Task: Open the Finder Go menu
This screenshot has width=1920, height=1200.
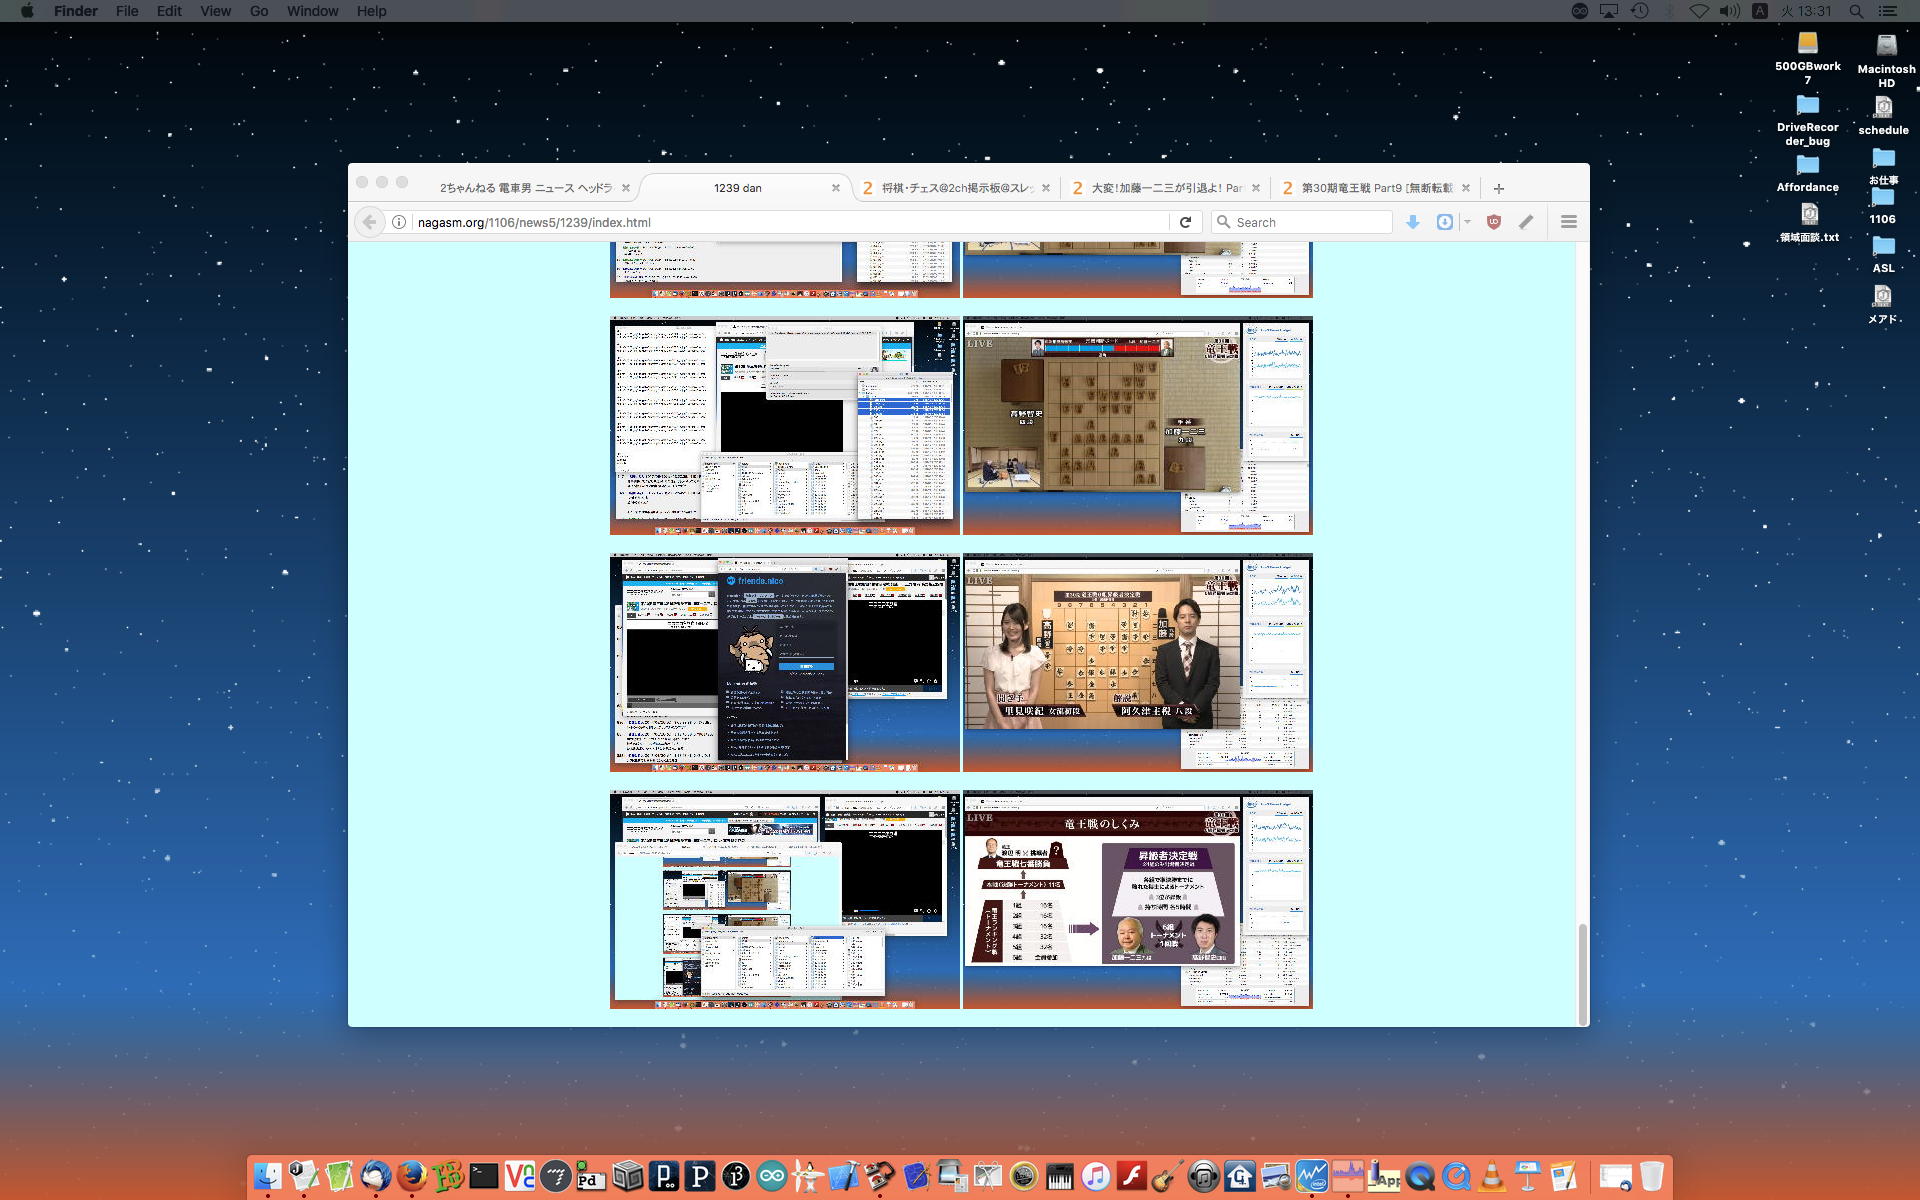Action: tap(259, 11)
